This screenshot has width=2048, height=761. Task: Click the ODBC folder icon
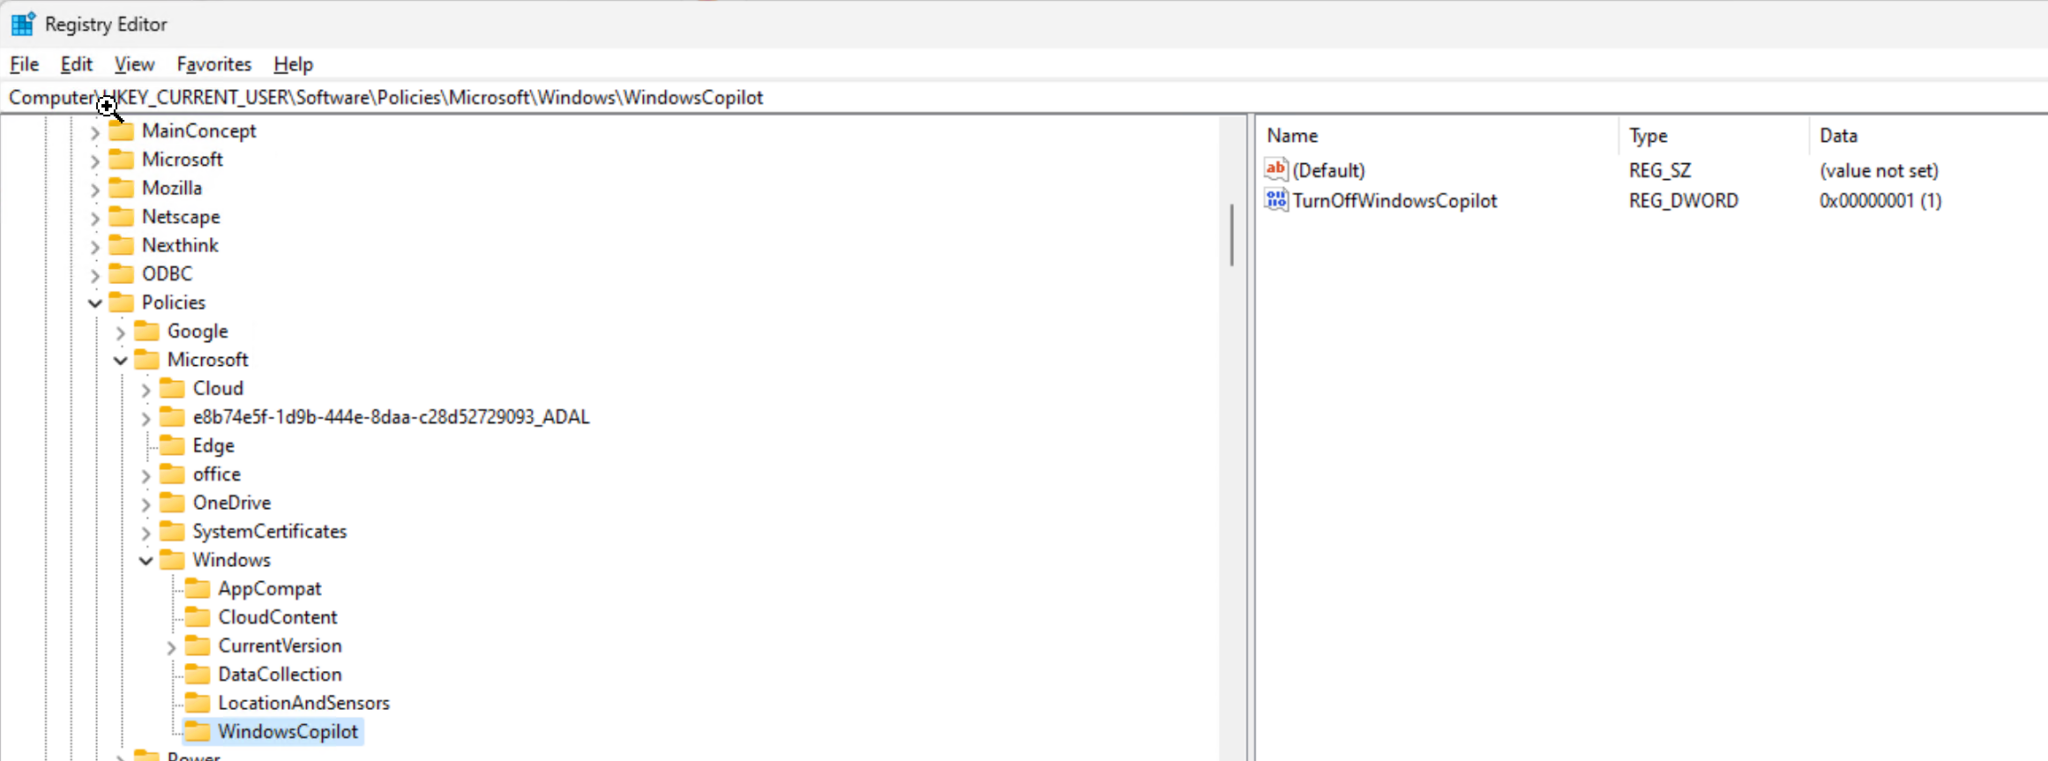(121, 274)
